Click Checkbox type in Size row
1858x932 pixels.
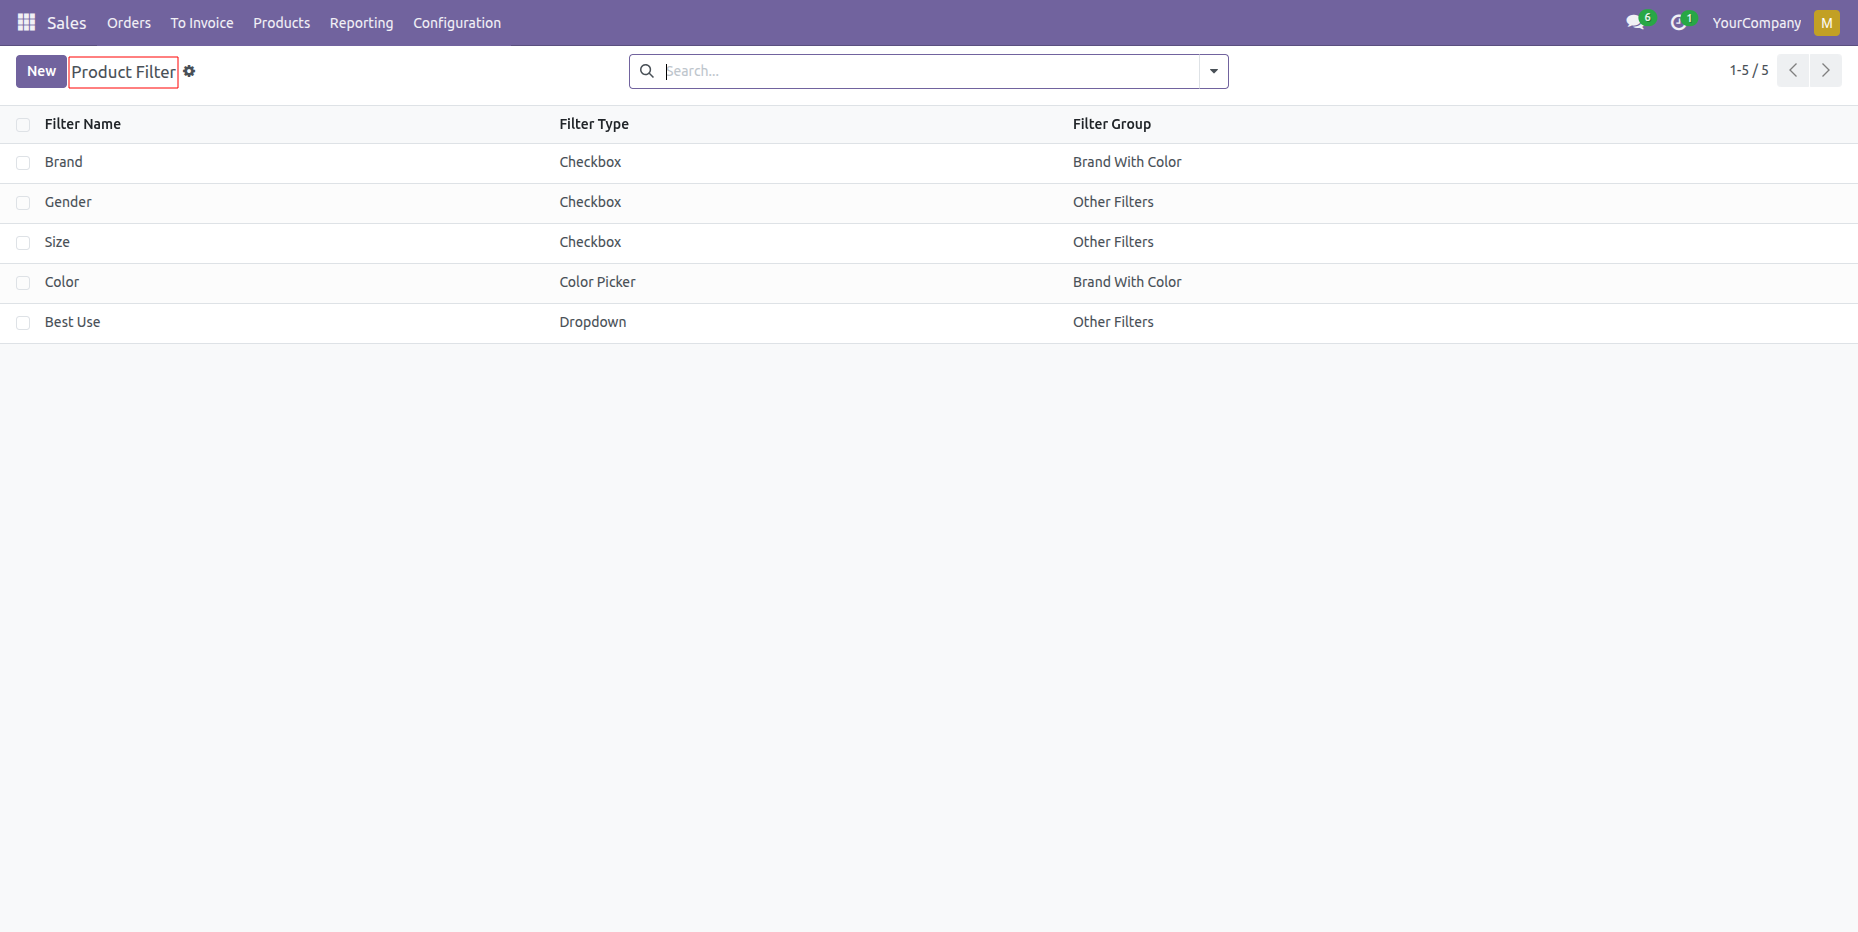point(590,242)
